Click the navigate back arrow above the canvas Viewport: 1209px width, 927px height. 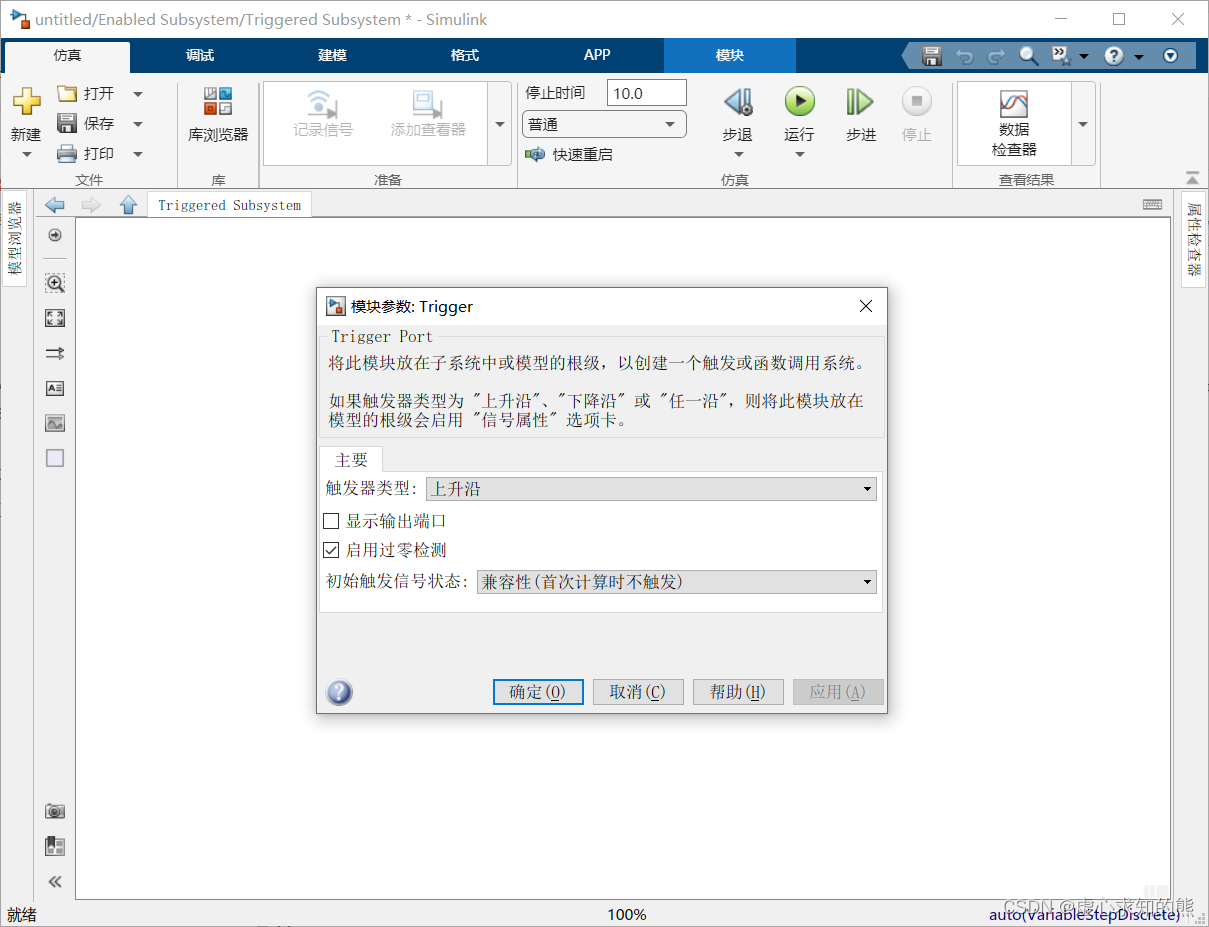pos(55,205)
